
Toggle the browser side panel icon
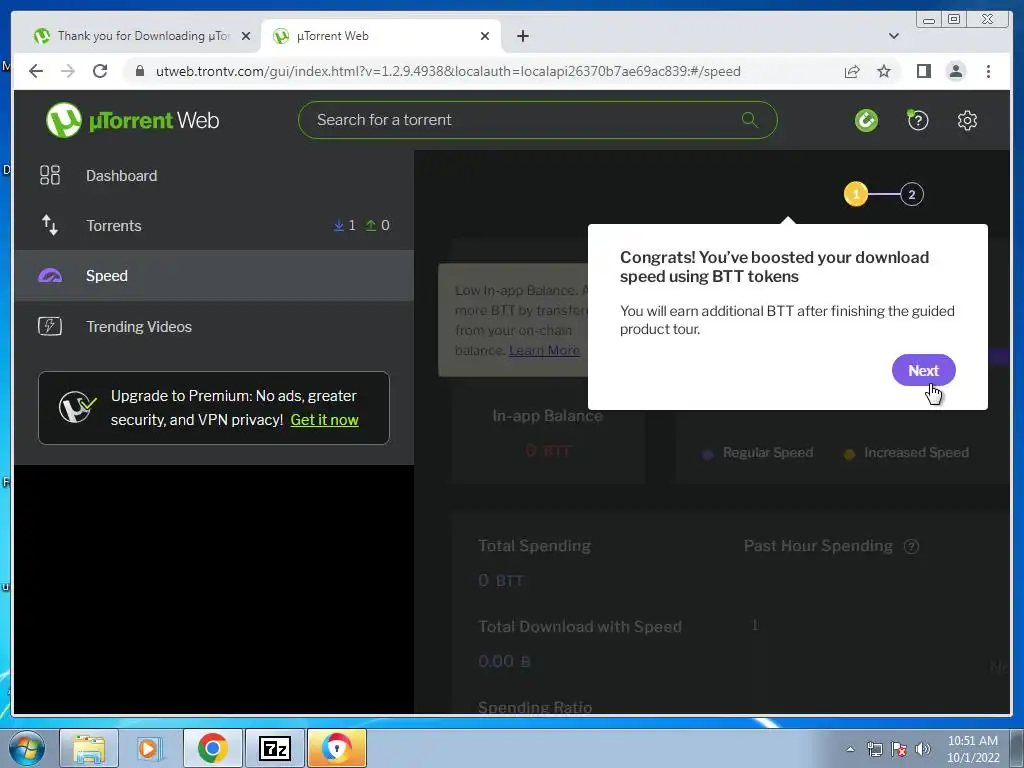(923, 71)
